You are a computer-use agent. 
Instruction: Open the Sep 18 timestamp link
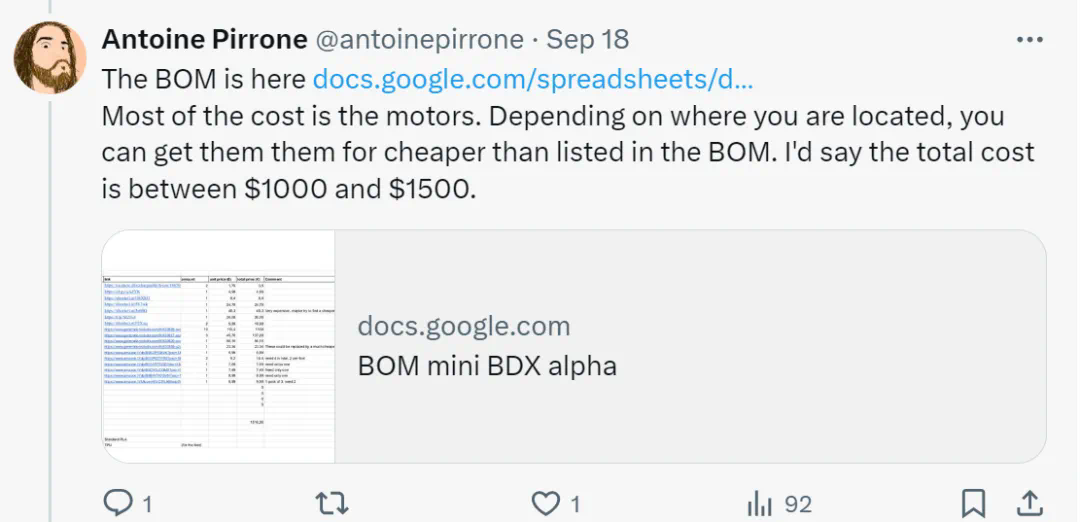pyautogui.click(x=588, y=40)
